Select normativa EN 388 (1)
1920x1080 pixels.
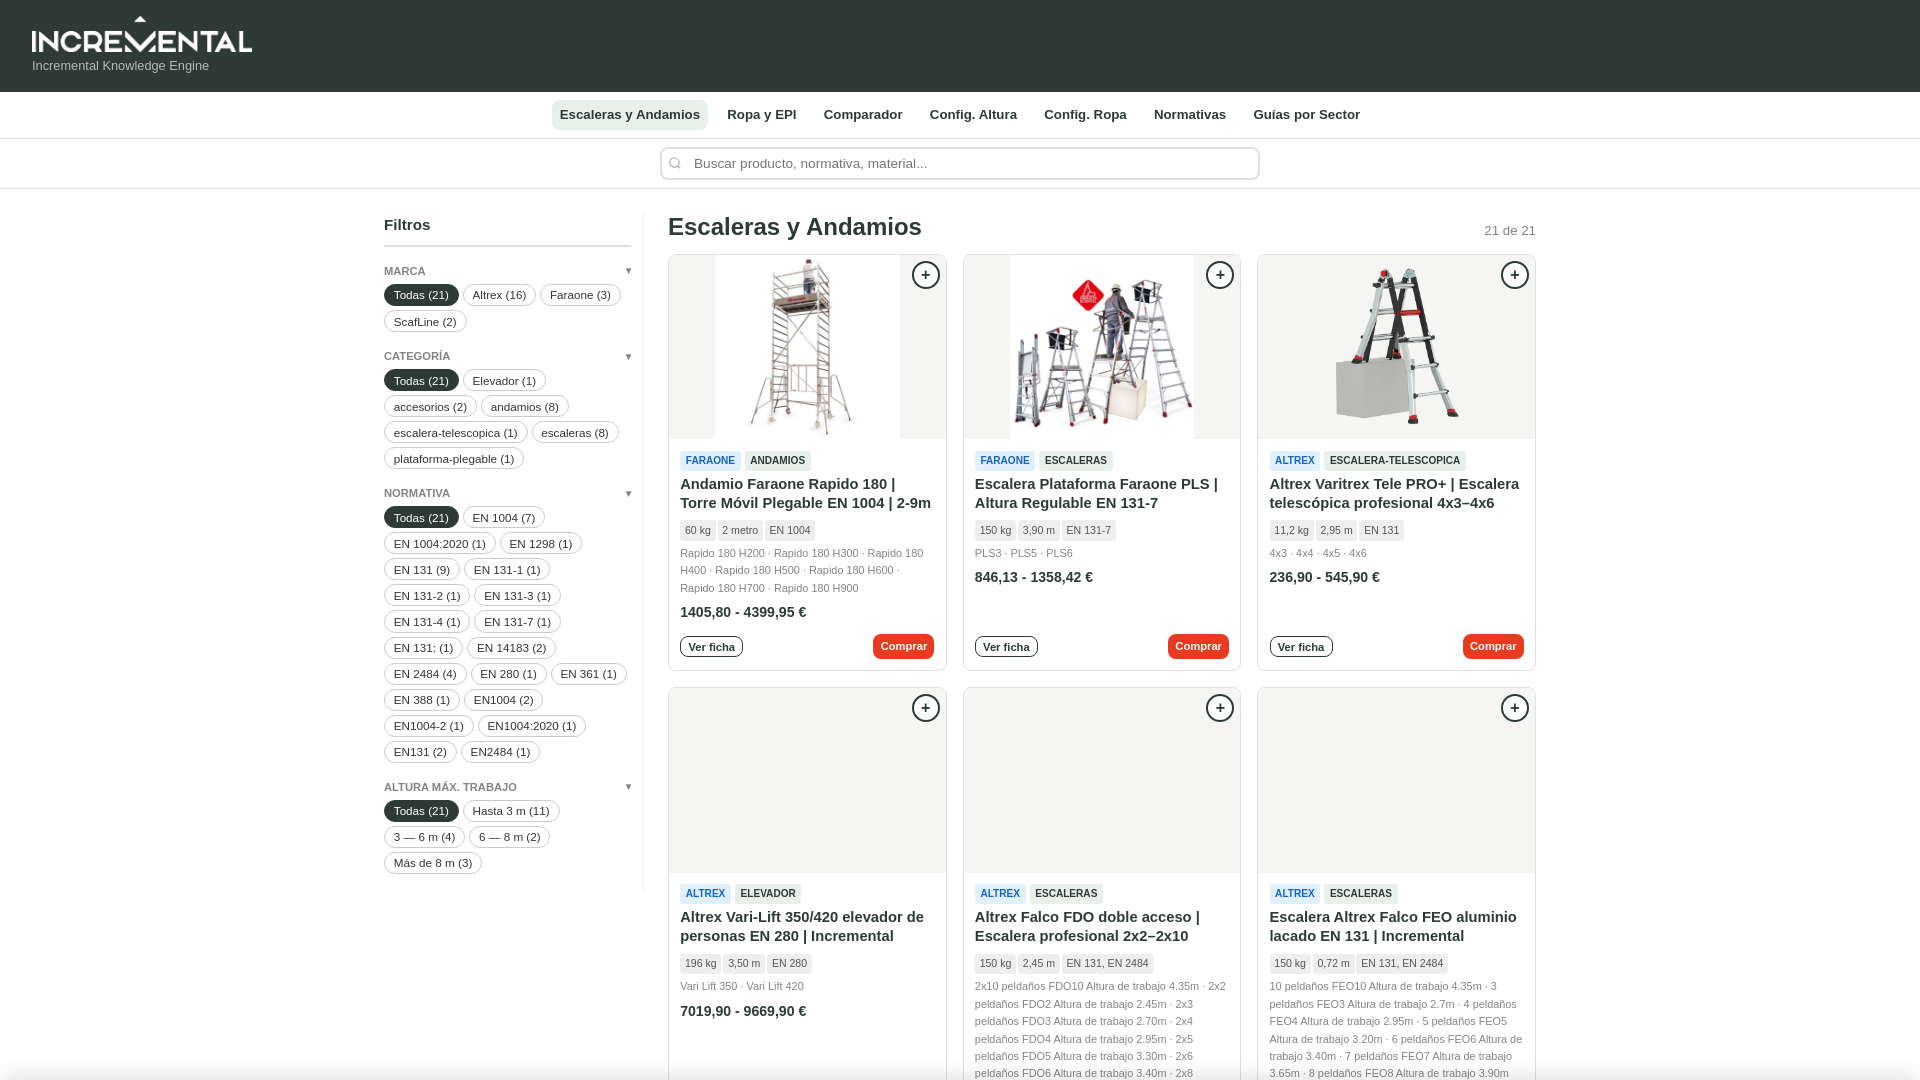click(x=422, y=700)
